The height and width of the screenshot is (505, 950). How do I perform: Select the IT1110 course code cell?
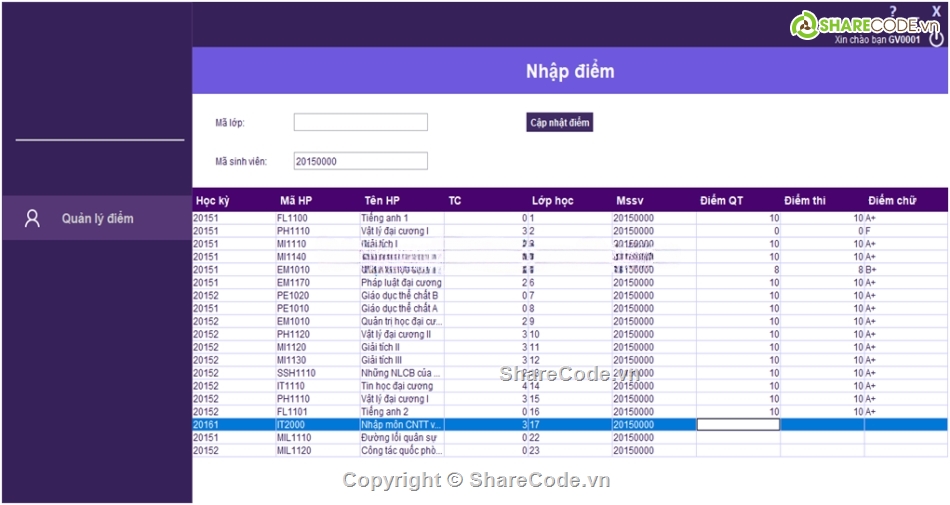pyautogui.click(x=318, y=386)
